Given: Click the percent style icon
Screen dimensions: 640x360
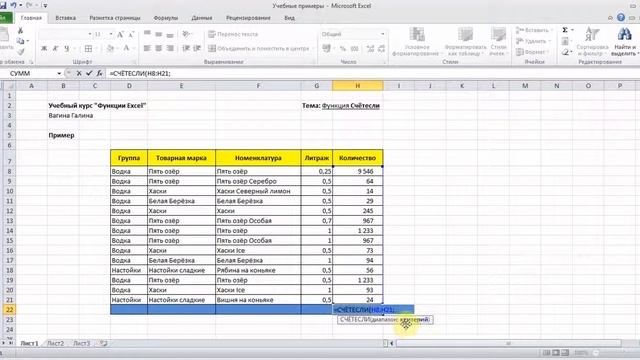Looking at the screenshot, I should (x=343, y=49).
